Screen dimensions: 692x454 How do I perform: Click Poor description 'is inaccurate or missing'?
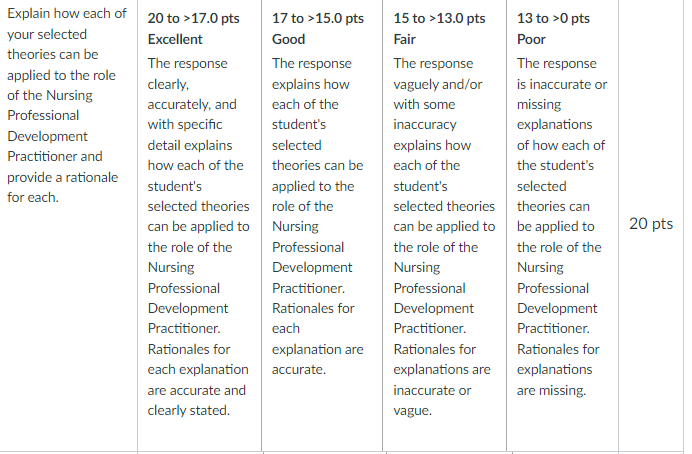click(x=562, y=94)
